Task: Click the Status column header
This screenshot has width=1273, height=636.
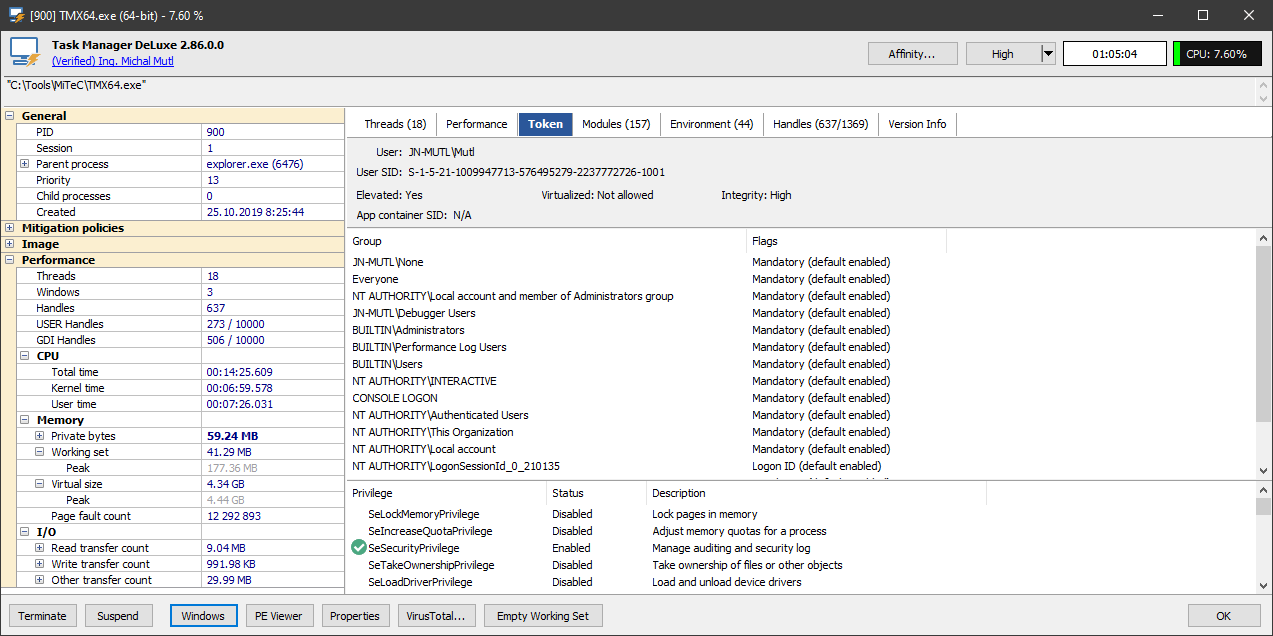Action: coord(596,493)
